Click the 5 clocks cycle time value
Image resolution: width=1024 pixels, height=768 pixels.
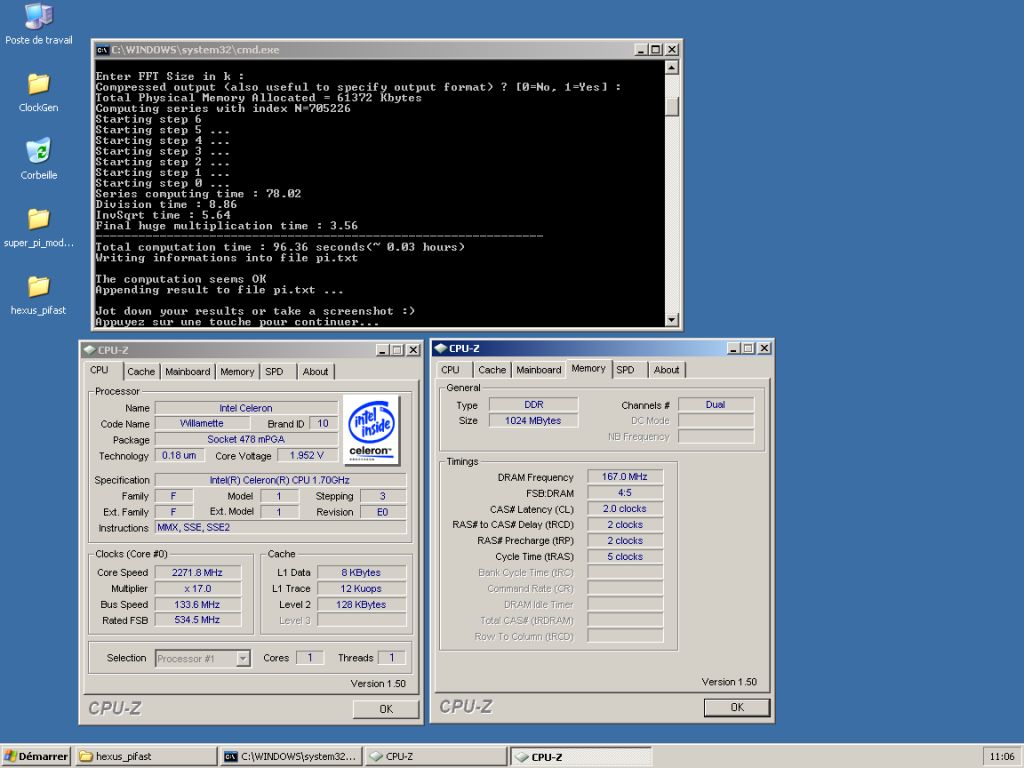tap(625, 556)
